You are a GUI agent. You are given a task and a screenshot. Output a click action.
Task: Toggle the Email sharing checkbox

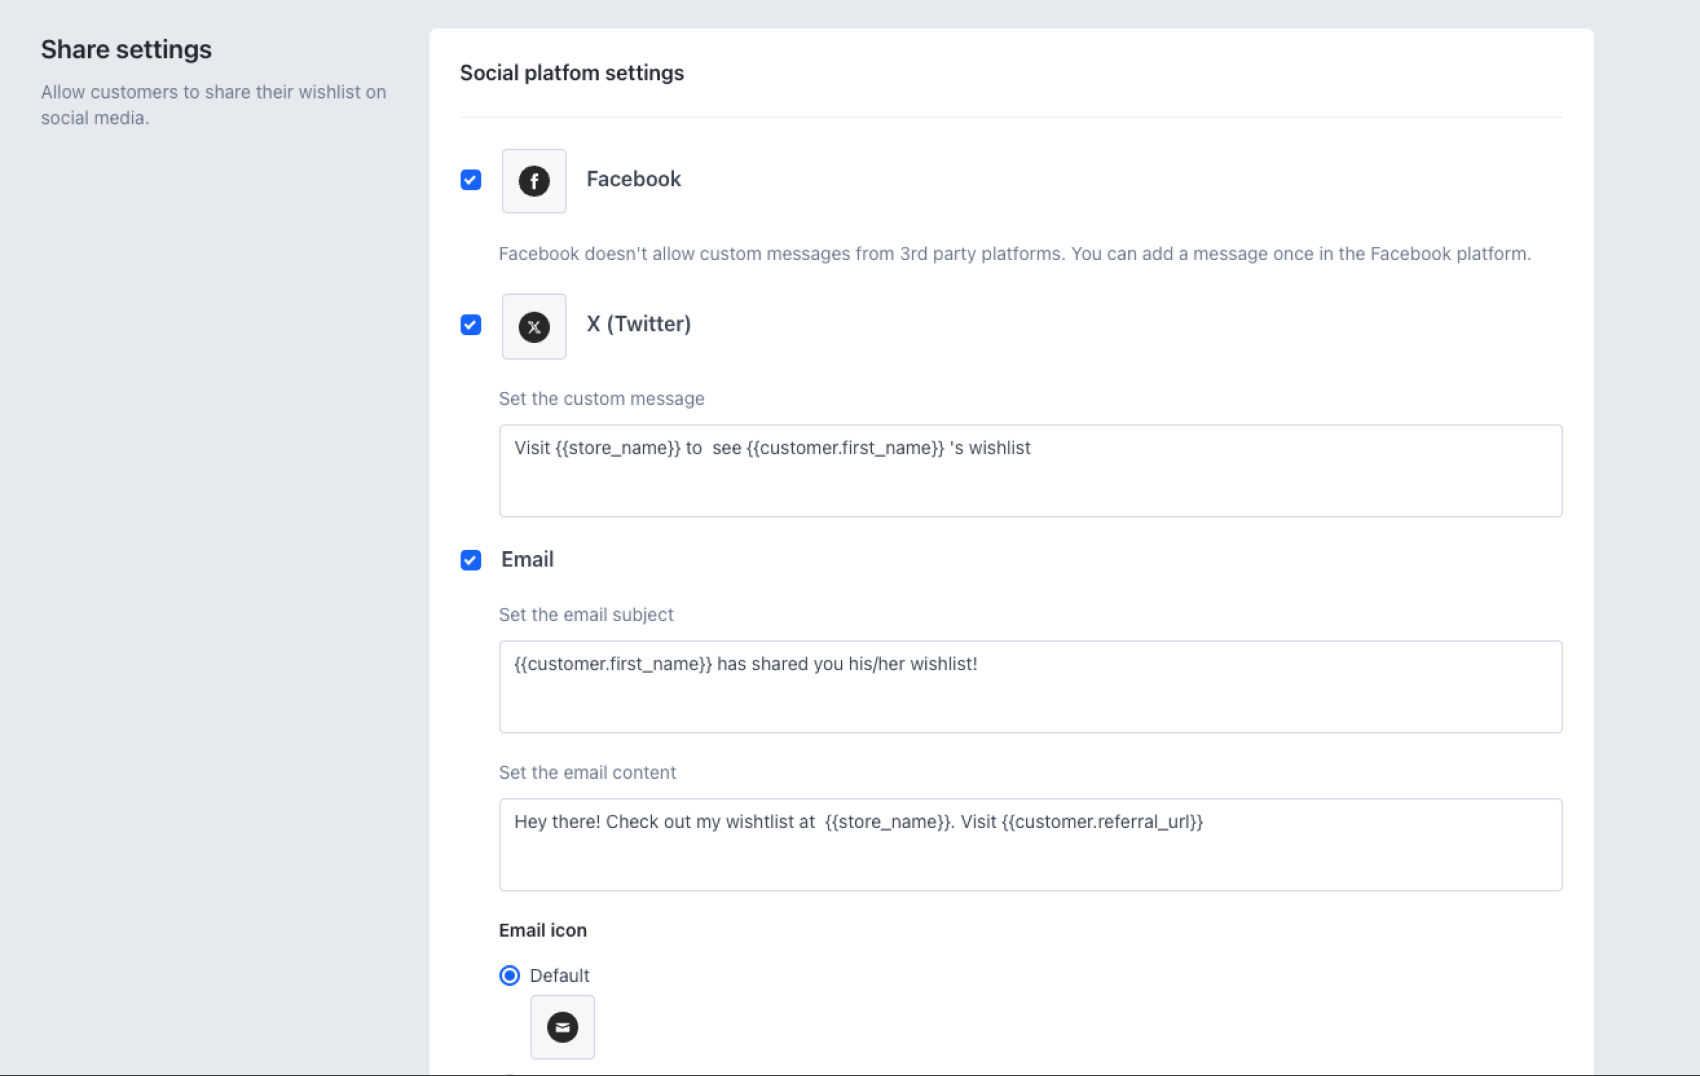click(471, 560)
